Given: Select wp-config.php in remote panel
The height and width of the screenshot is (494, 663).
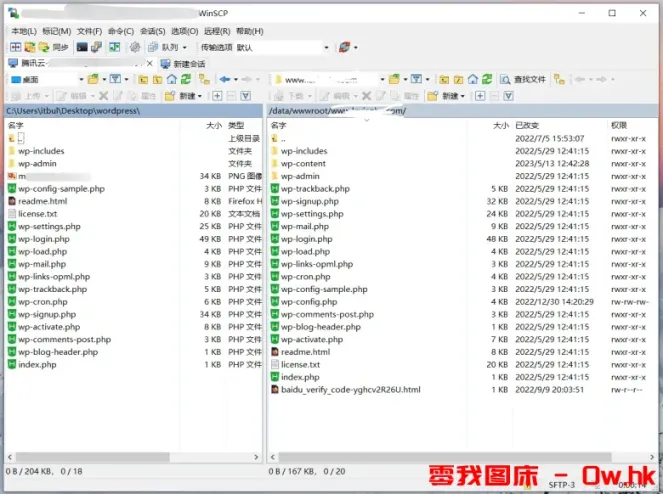Looking at the screenshot, I should pyautogui.click(x=308, y=301).
